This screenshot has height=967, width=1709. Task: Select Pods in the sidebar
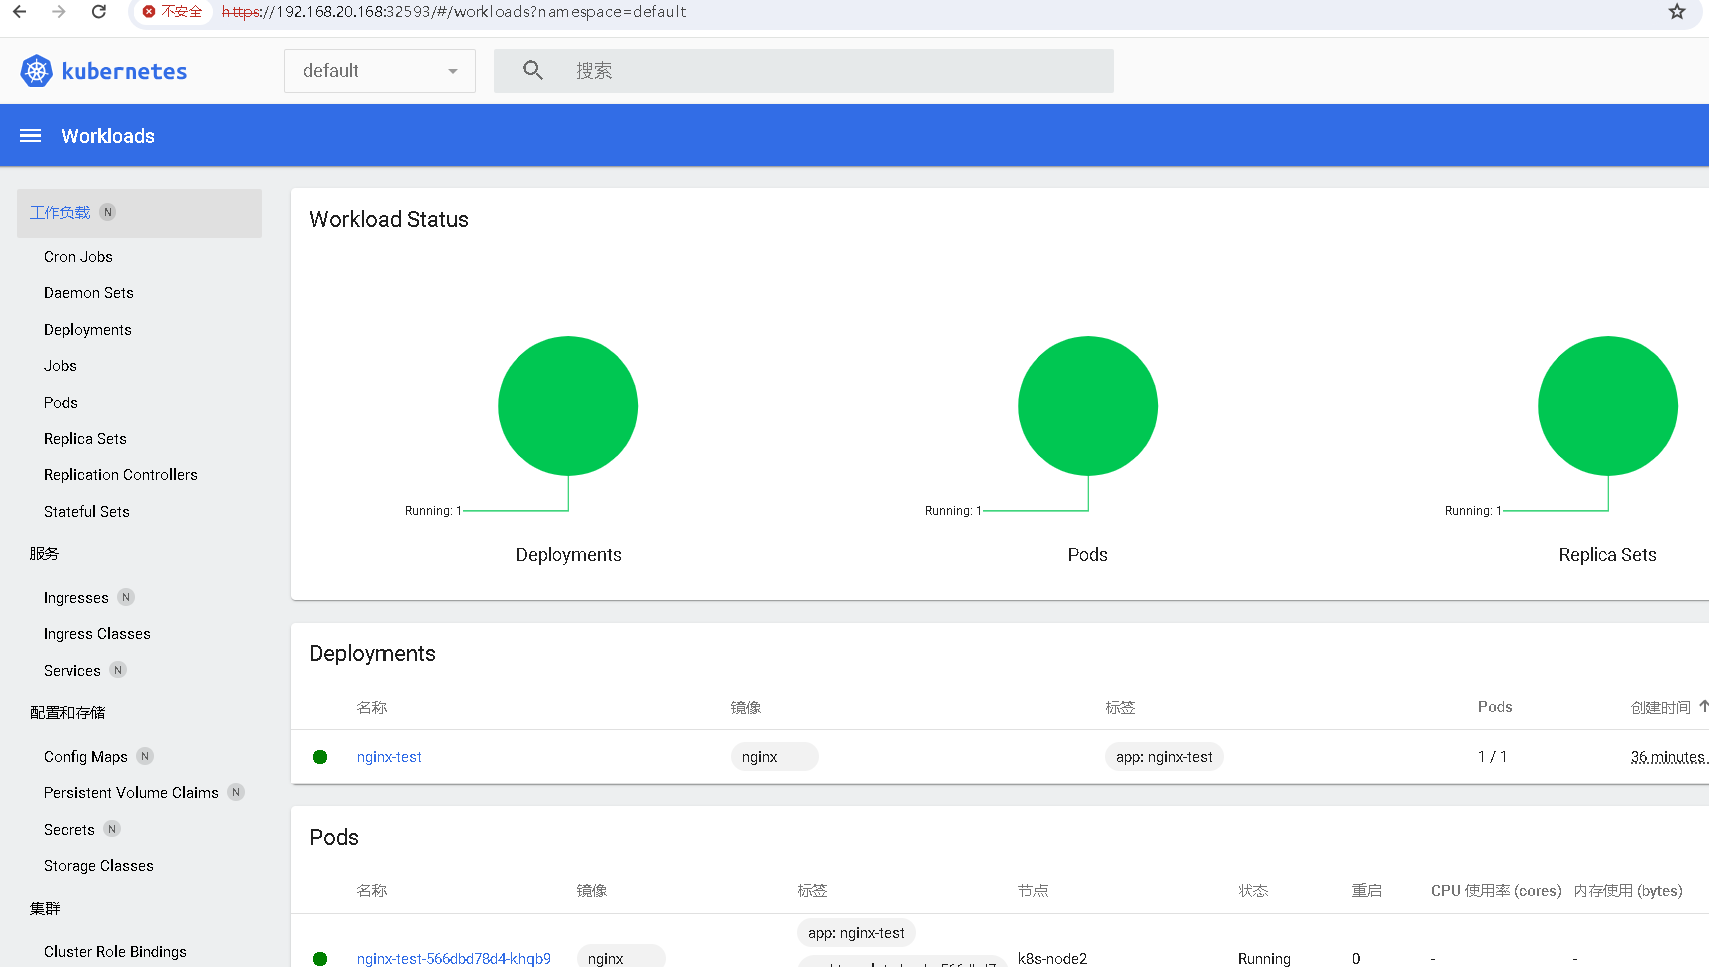tap(61, 403)
